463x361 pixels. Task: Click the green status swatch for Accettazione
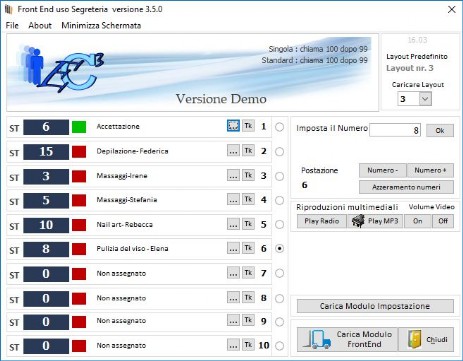point(79,127)
